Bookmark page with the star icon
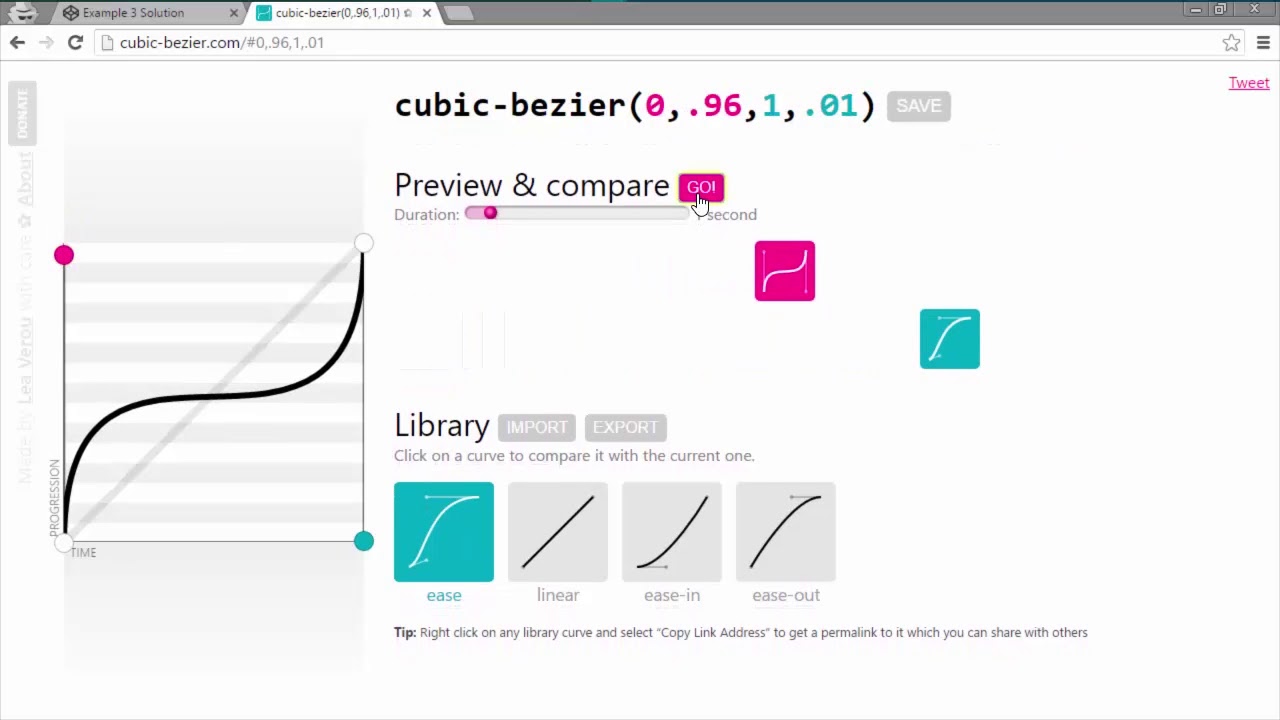Image resolution: width=1280 pixels, height=720 pixels. [1231, 43]
